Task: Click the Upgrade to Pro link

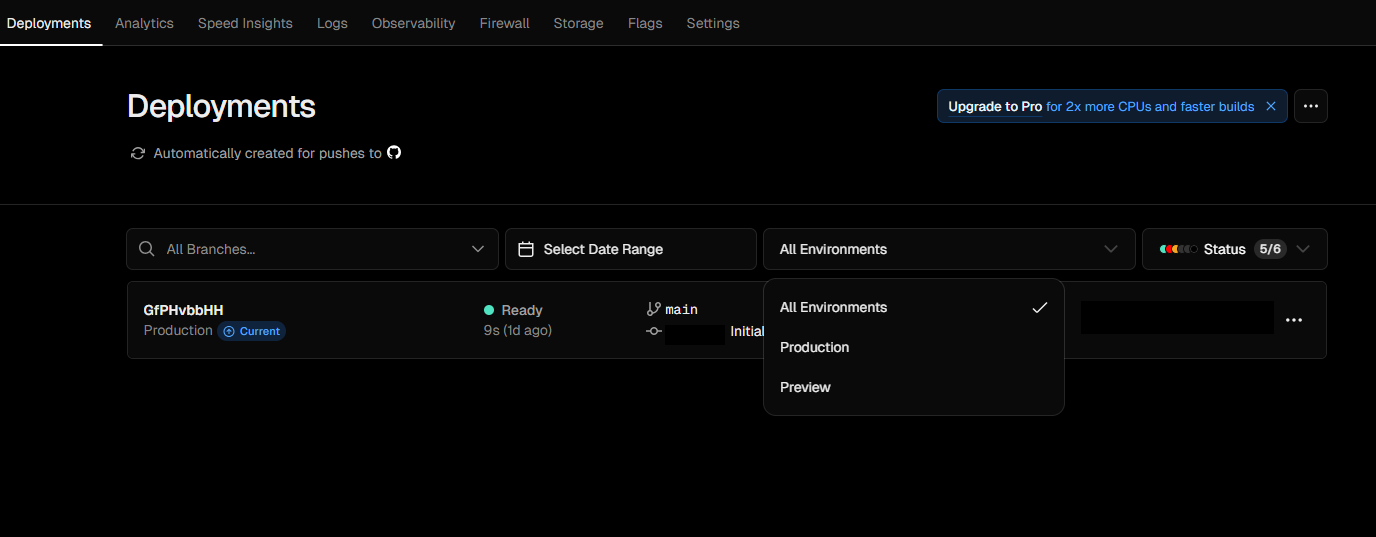Action: click(x=995, y=106)
